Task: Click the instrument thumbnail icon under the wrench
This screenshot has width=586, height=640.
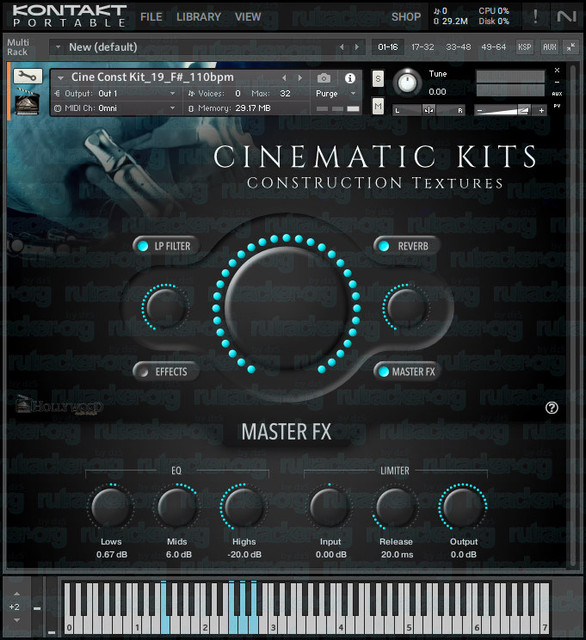Action: pos(27,102)
